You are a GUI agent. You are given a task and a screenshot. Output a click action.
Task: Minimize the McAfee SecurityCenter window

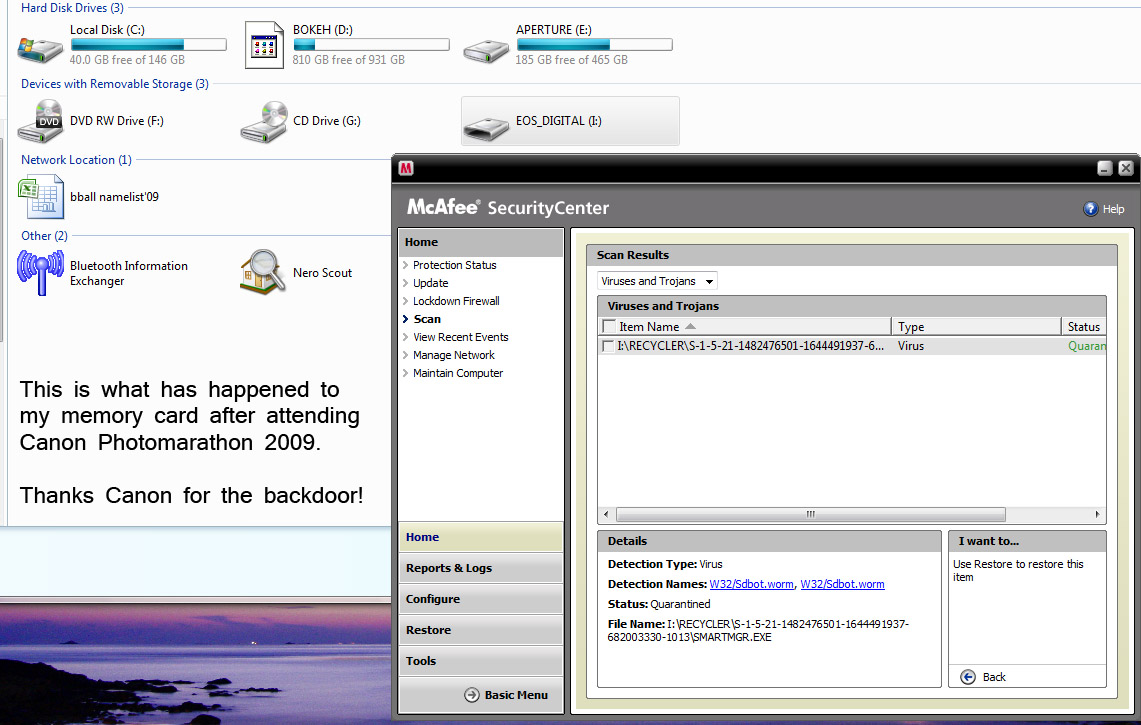point(1105,168)
